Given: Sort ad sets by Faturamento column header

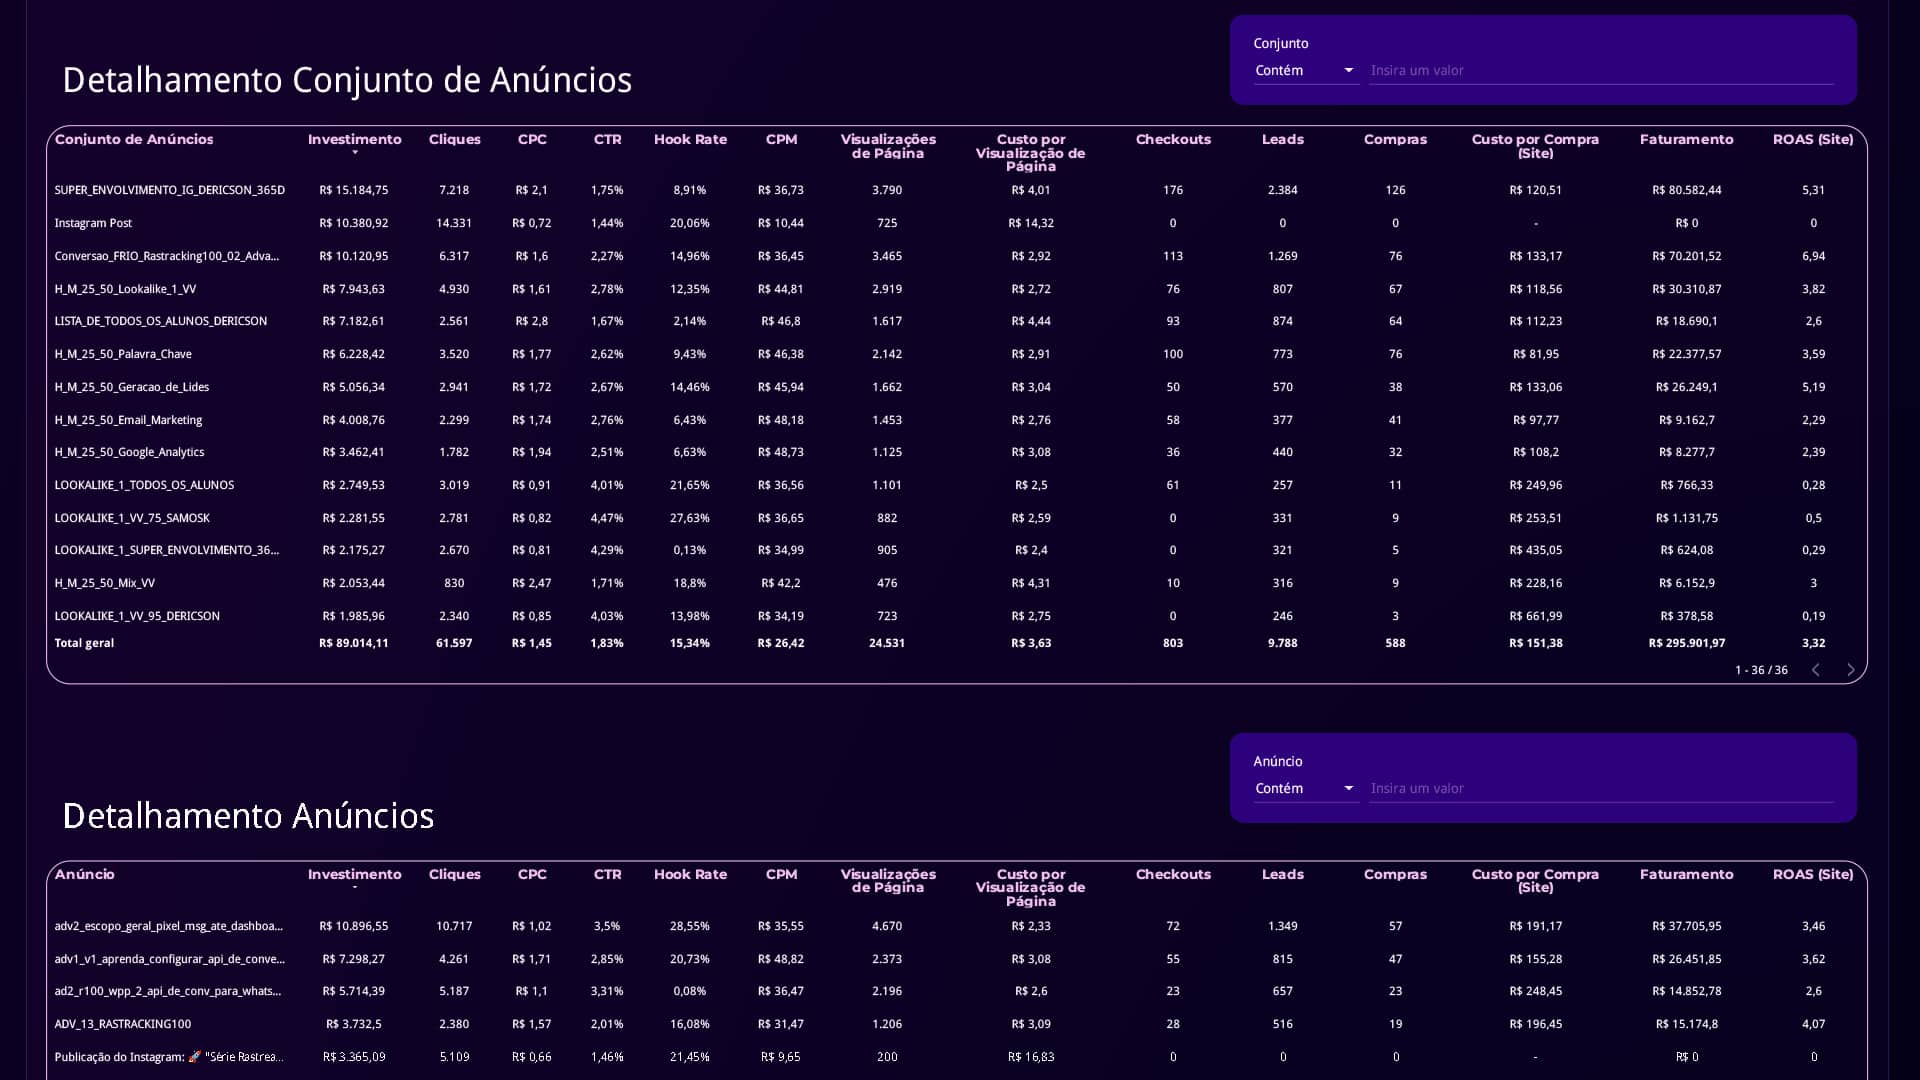Looking at the screenshot, I should tap(1686, 140).
